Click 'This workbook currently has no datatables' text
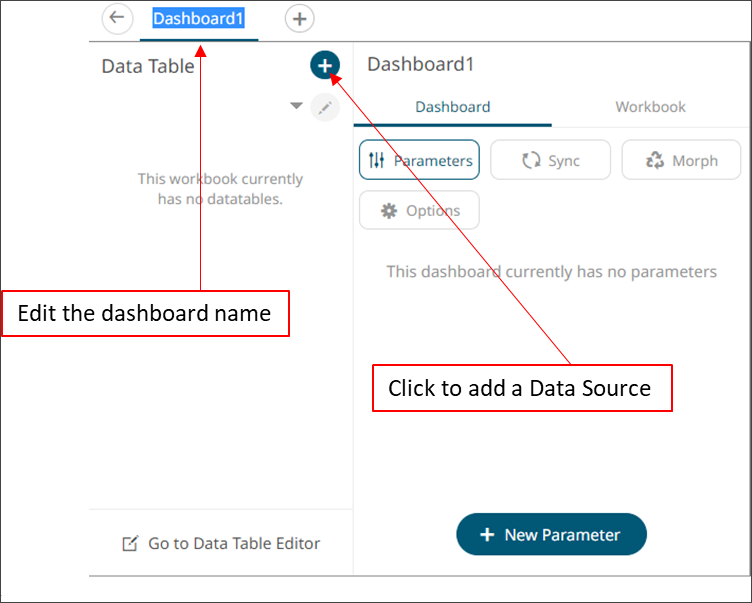This screenshot has height=603, width=752. coord(220,189)
